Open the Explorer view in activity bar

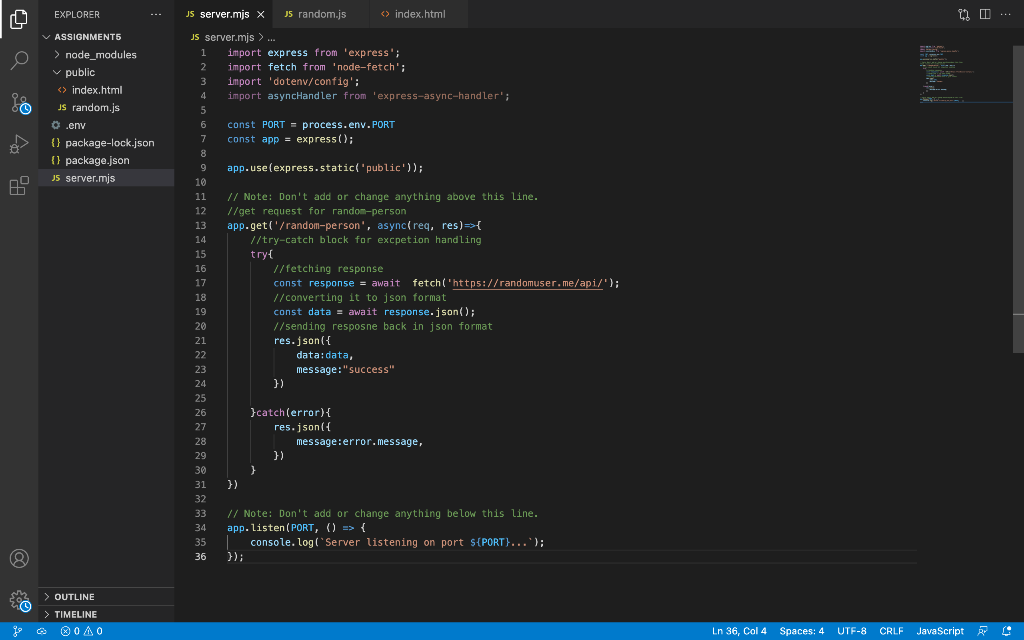click(x=19, y=19)
